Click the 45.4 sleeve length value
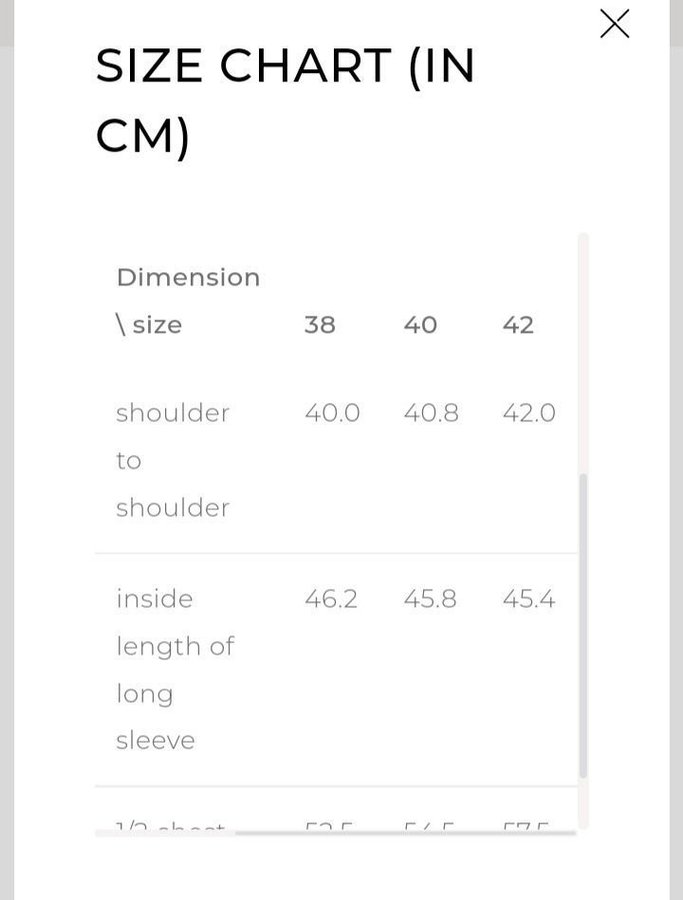 coord(529,599)
